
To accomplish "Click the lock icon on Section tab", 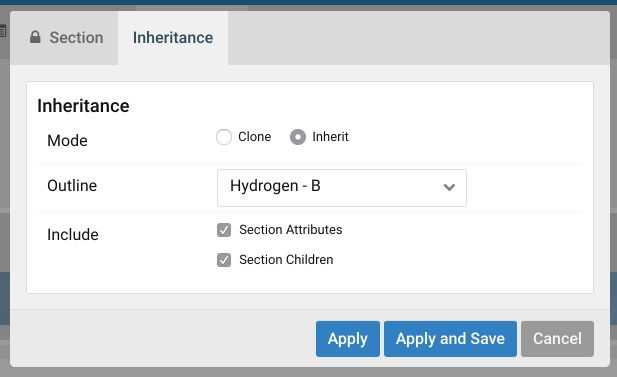I will (x=35, y=37).
